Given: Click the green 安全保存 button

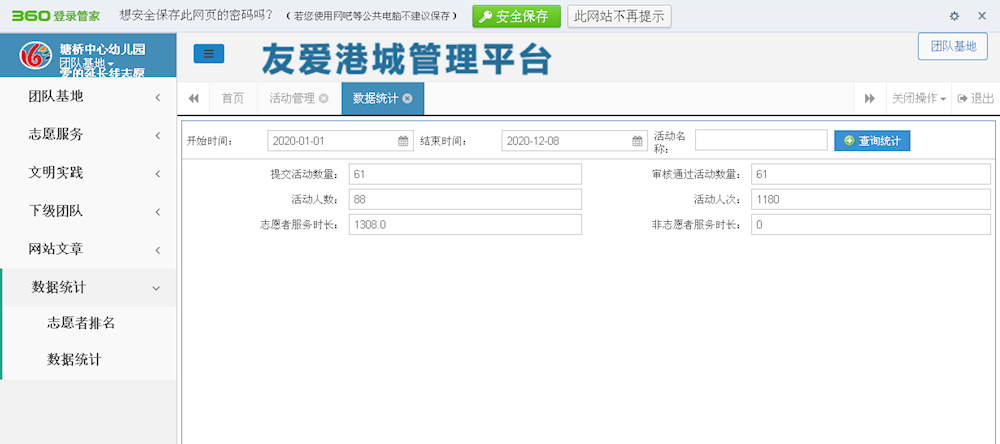Looking at the screenshot, I should coord(516,16).
